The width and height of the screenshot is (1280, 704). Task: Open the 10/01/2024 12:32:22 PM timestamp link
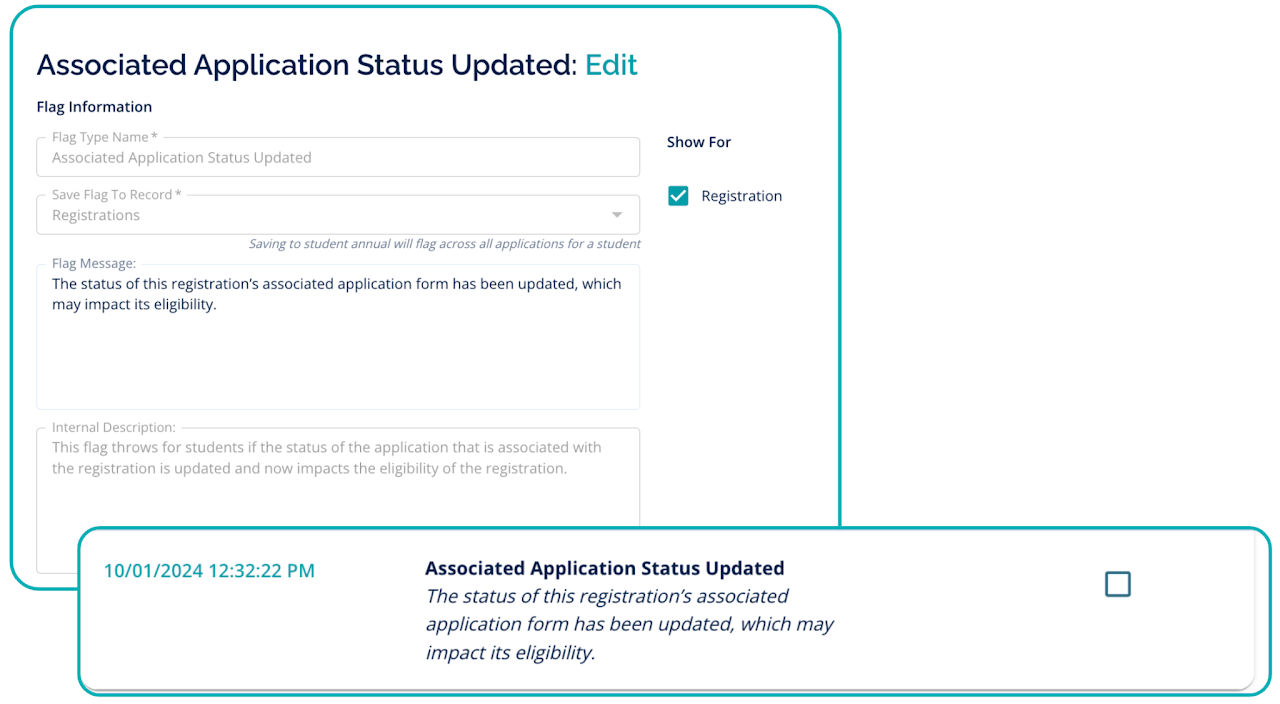point(209,571)
